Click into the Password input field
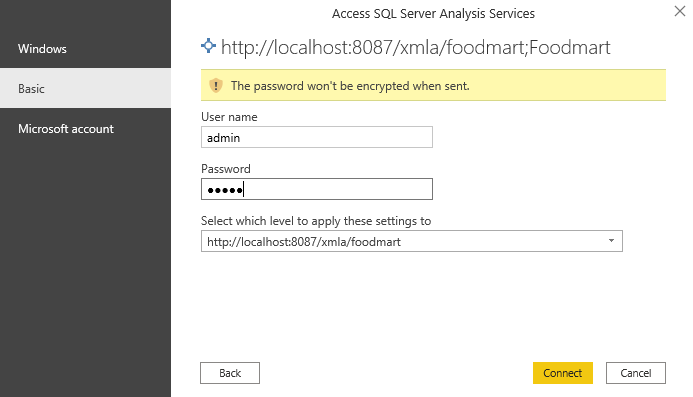 click(316, 189)
